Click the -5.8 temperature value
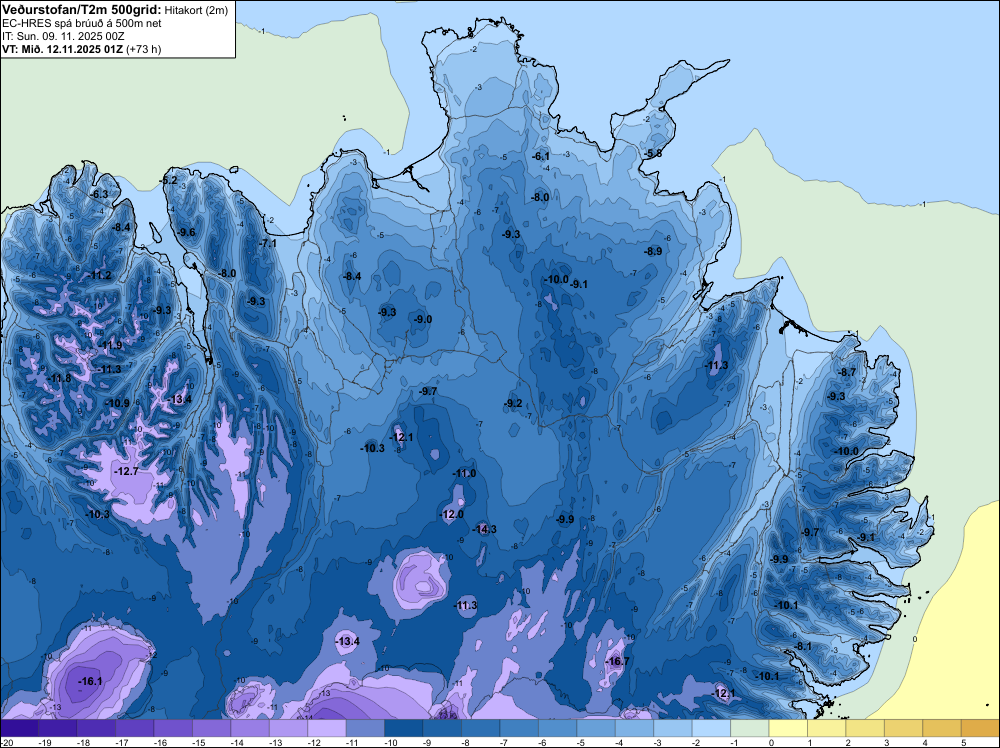 [x=652, y=154]
